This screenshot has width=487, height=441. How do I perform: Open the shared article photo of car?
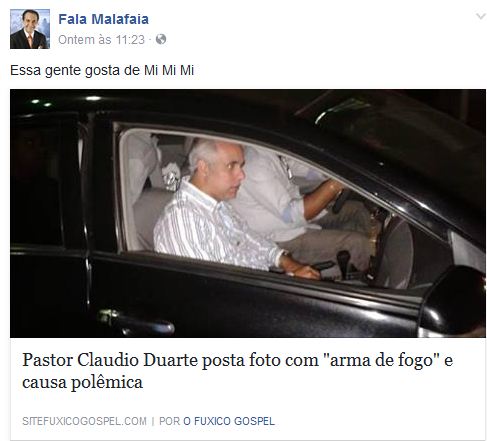248,213
